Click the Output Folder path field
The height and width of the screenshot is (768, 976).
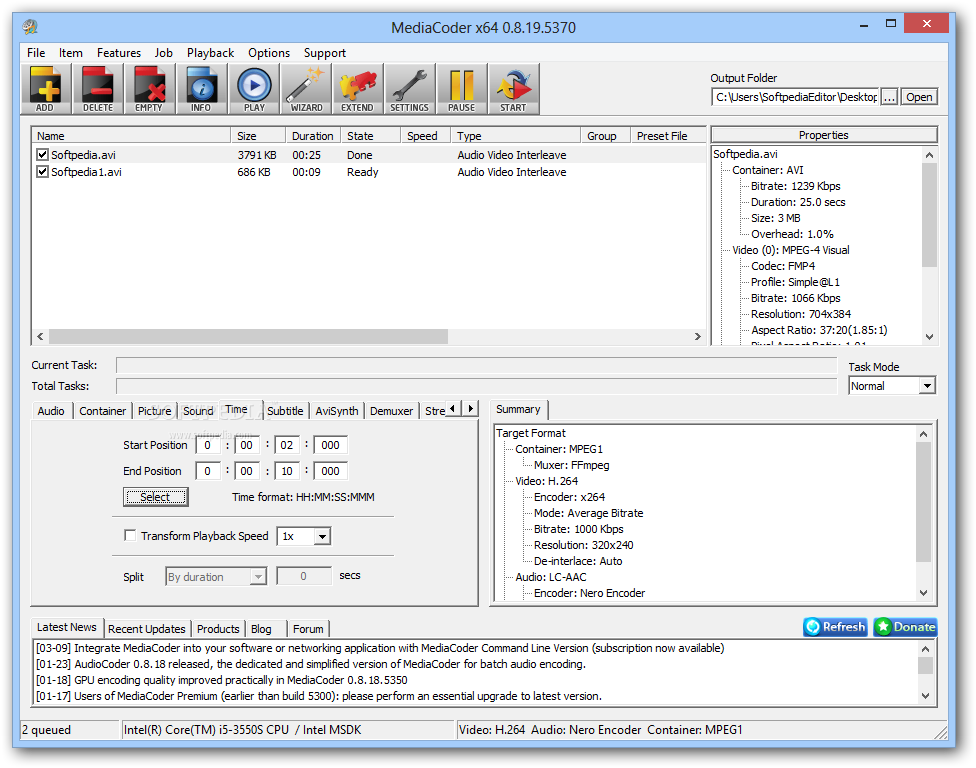click(x=795, y=96)
